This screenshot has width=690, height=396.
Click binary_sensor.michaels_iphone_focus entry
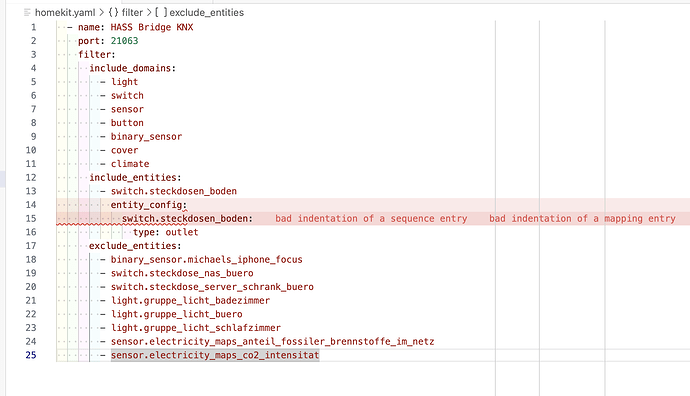tap(206, 259)
